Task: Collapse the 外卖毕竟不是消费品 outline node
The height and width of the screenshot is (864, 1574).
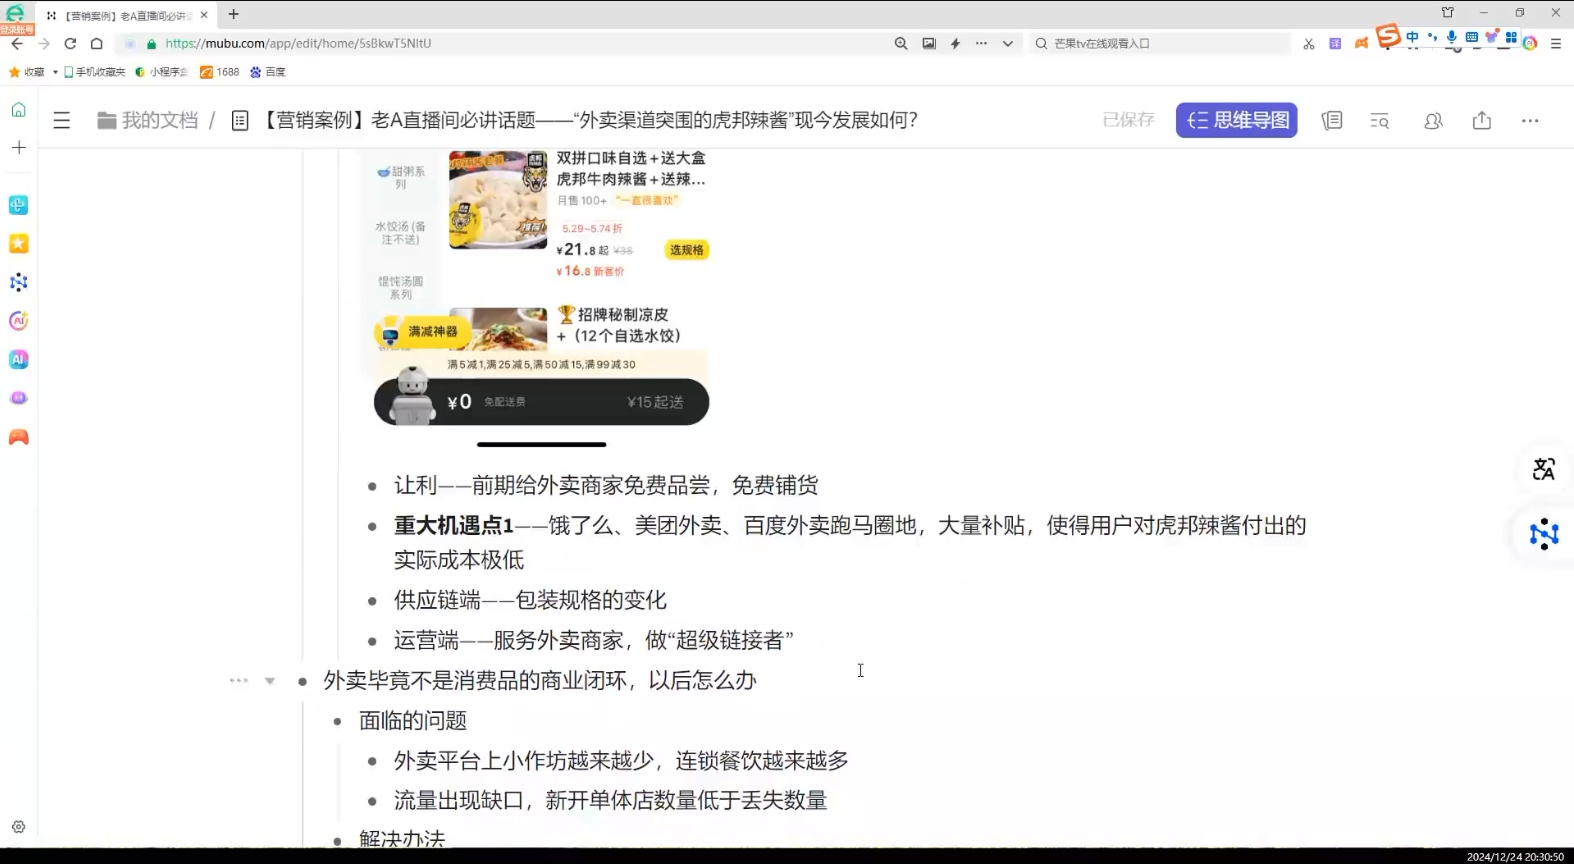Action: click(x=270, y=681)
